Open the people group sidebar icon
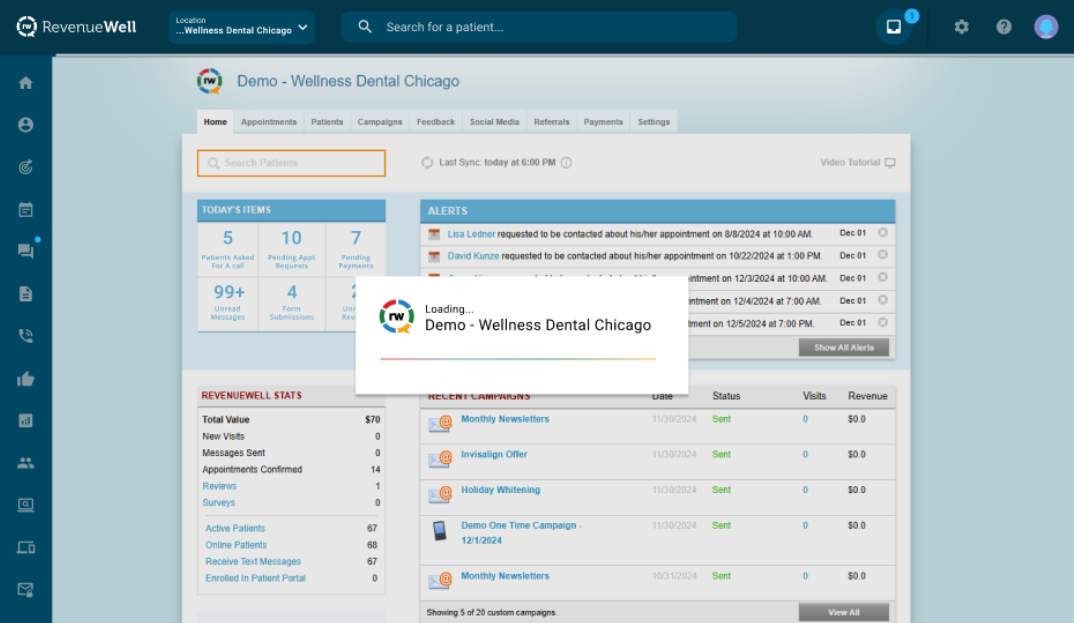This screenshot has width=1074, height=623. point(25,463)
